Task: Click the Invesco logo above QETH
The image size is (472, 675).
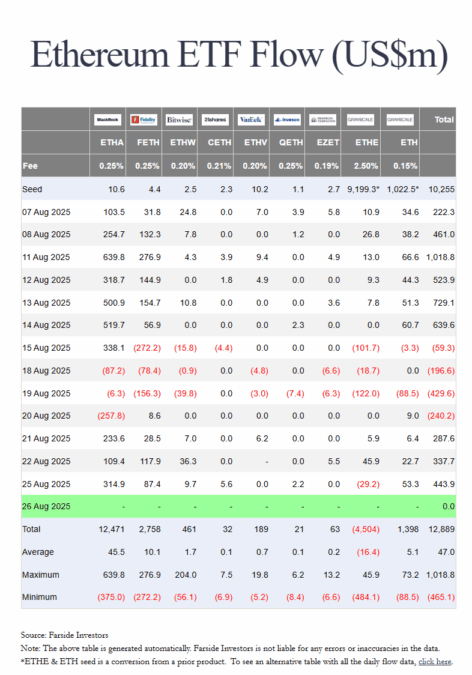Action: tap(287, 120)
